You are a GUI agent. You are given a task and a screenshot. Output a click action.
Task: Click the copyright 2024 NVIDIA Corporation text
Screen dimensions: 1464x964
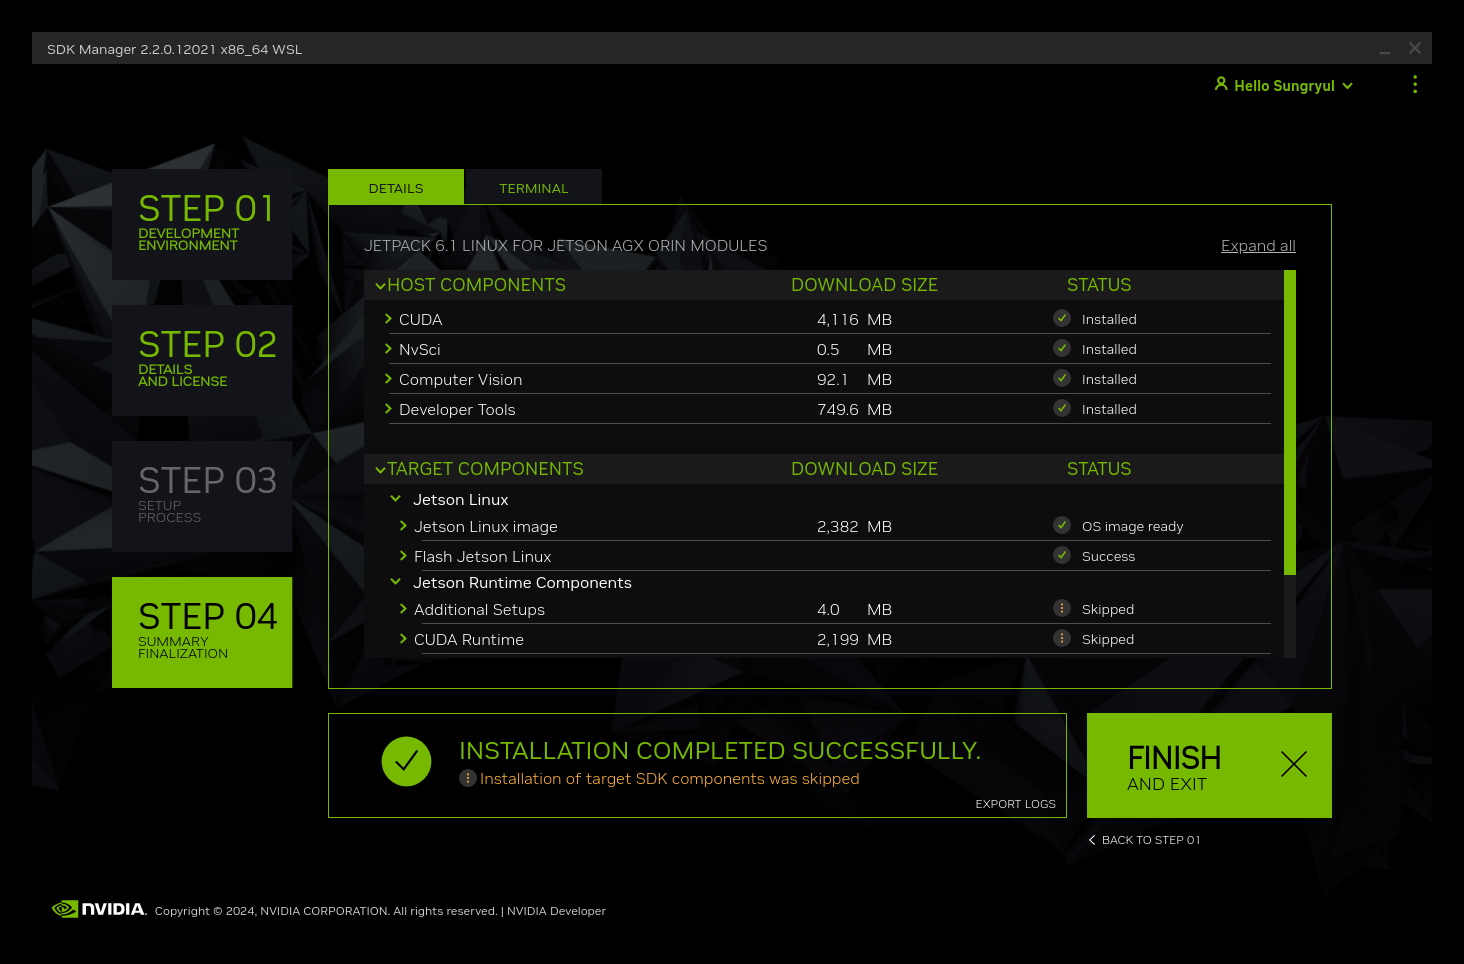[x=326, y=911]
